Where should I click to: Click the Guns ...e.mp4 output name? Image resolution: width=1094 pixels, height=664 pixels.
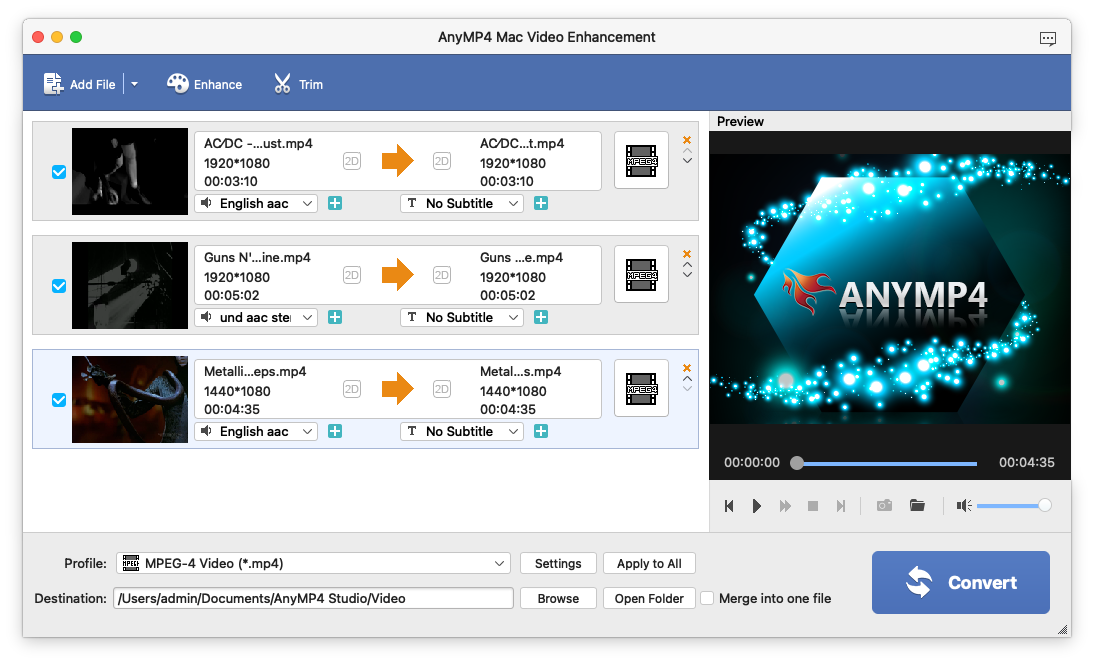pyautogui.click(x=521, y=257)
